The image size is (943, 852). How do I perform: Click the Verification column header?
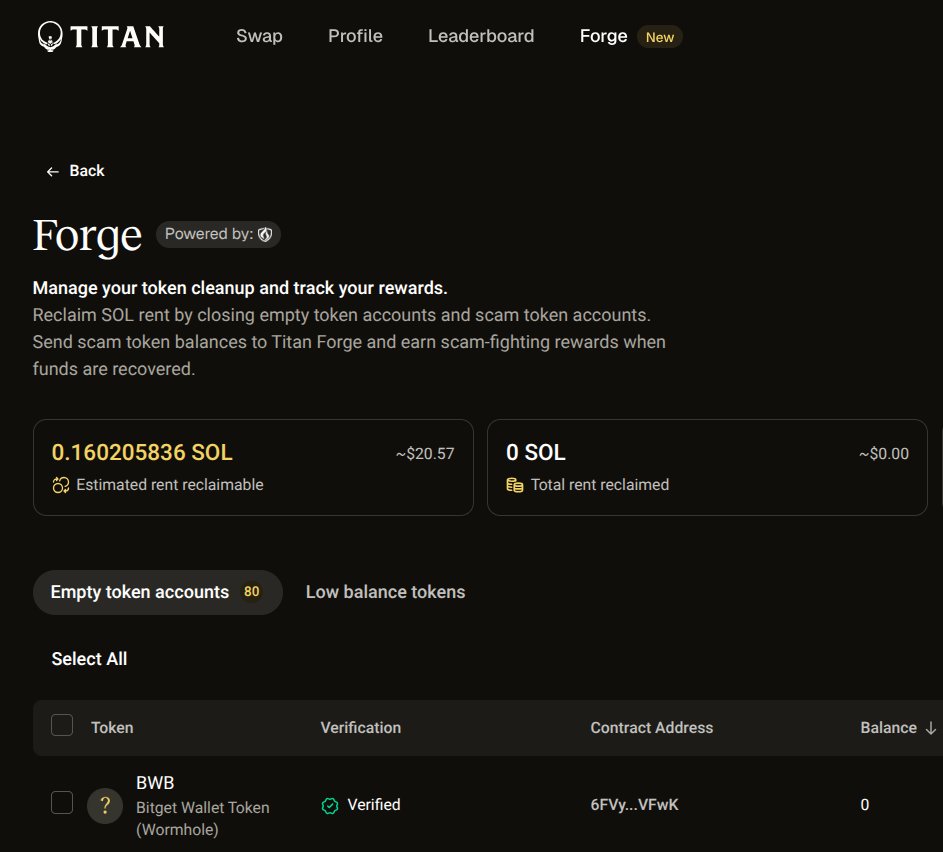361,728
